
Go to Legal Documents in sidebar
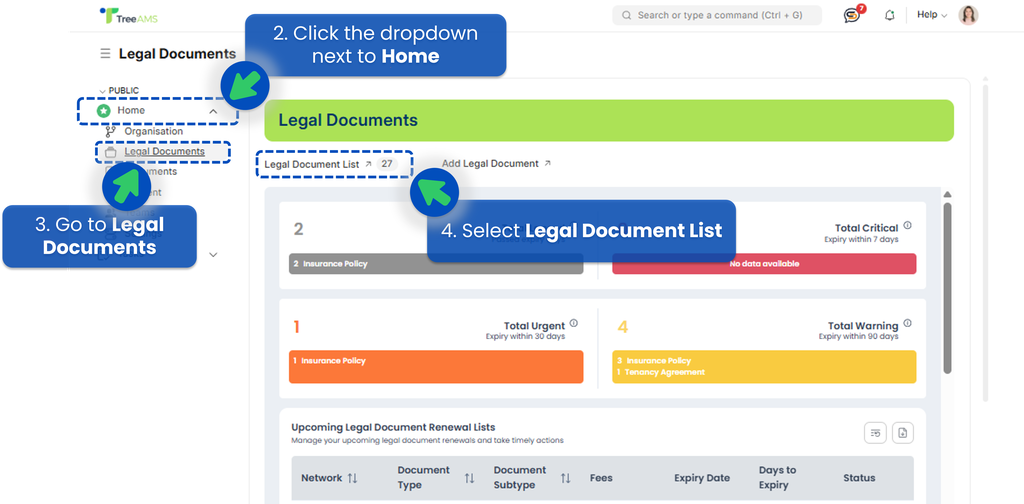(164, 152)
